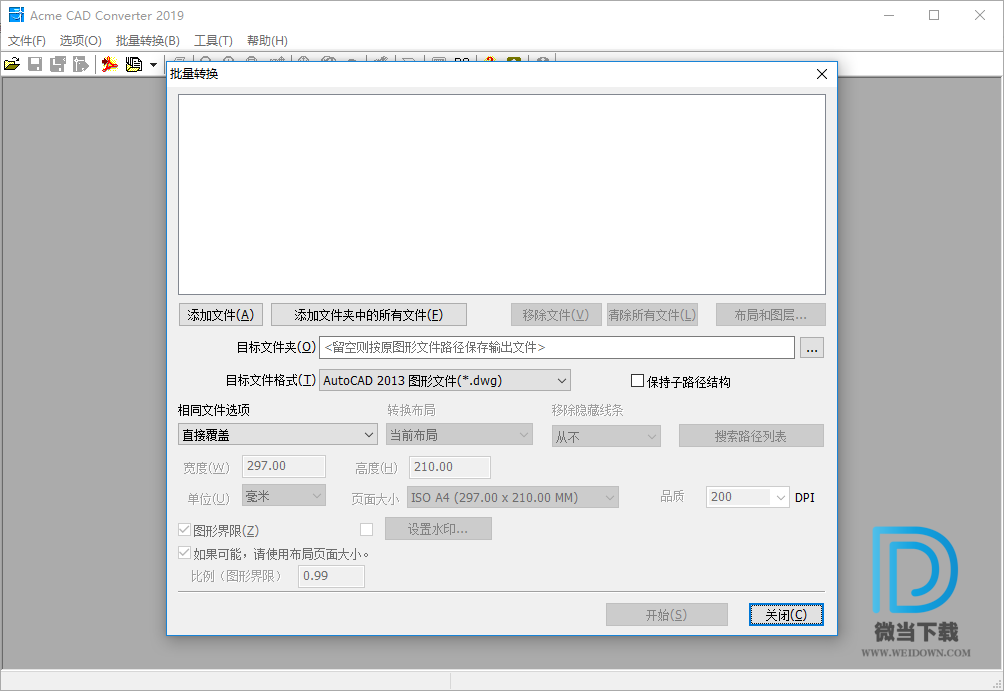Viewport: 1004px width, 691px height.
Task: Enable the 保持子路径结构 checkbox
Action: click(637, 381)
